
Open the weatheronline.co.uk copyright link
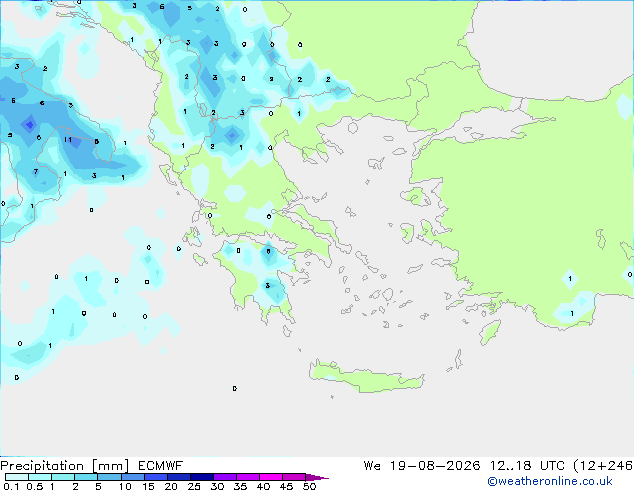click(x=550, y=481)
